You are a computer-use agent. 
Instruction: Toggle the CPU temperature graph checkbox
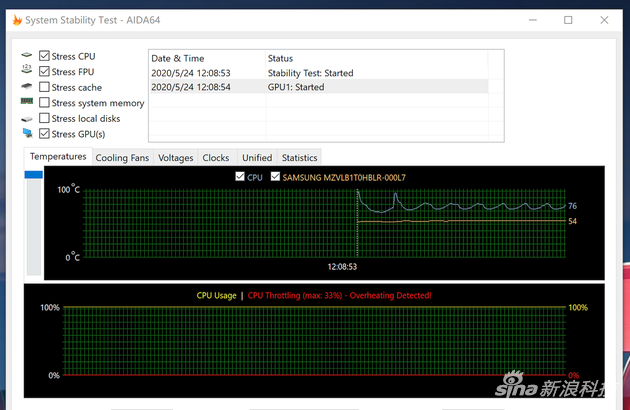[240, 176]
